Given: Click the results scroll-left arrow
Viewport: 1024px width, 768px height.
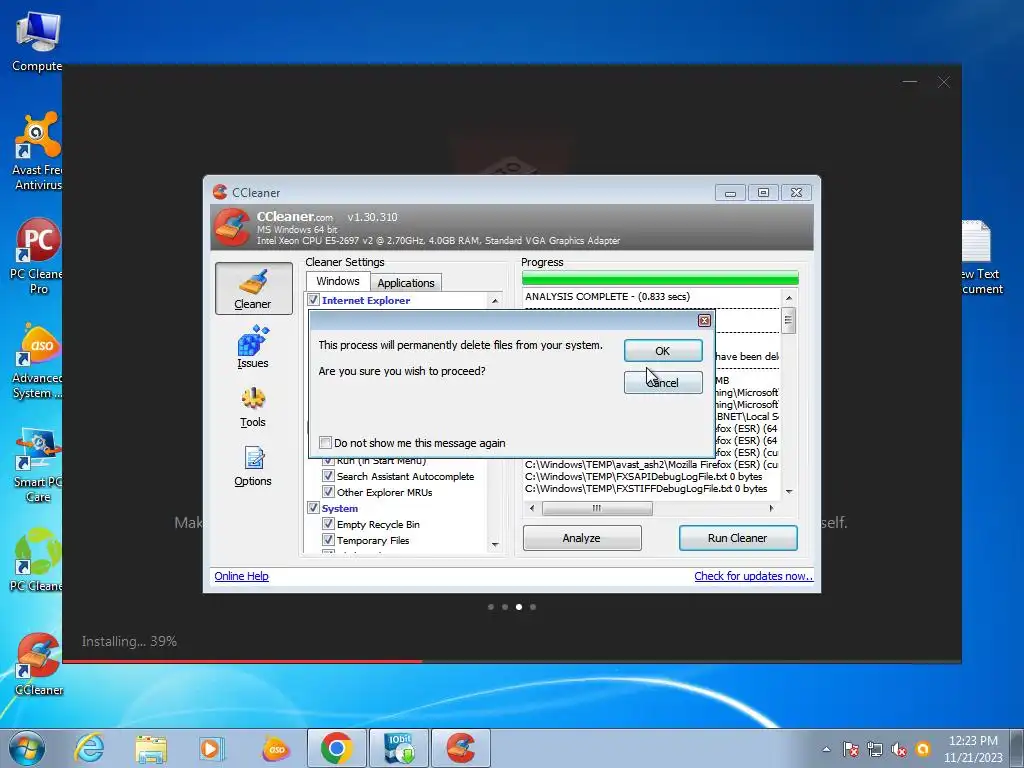Looking at the screenshot, I should click(x=532, y=508).
